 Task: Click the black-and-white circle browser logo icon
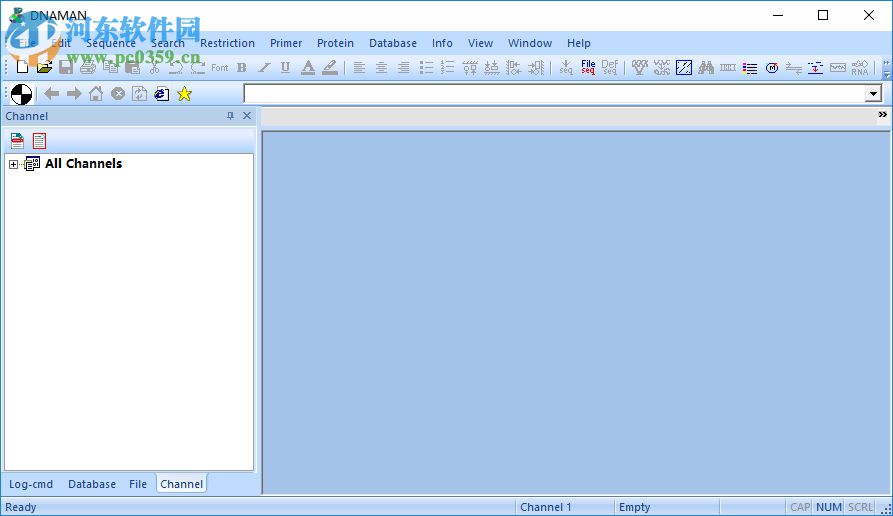22,94
